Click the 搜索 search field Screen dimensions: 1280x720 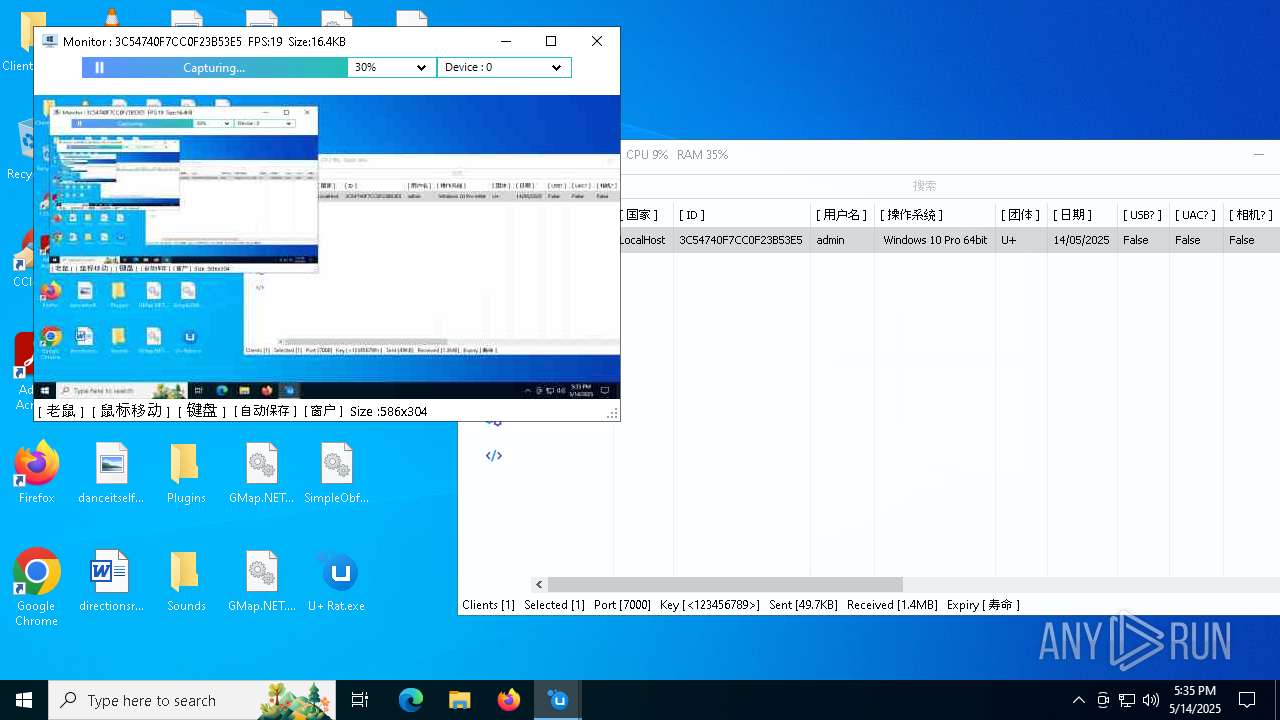tap(924, 186)
